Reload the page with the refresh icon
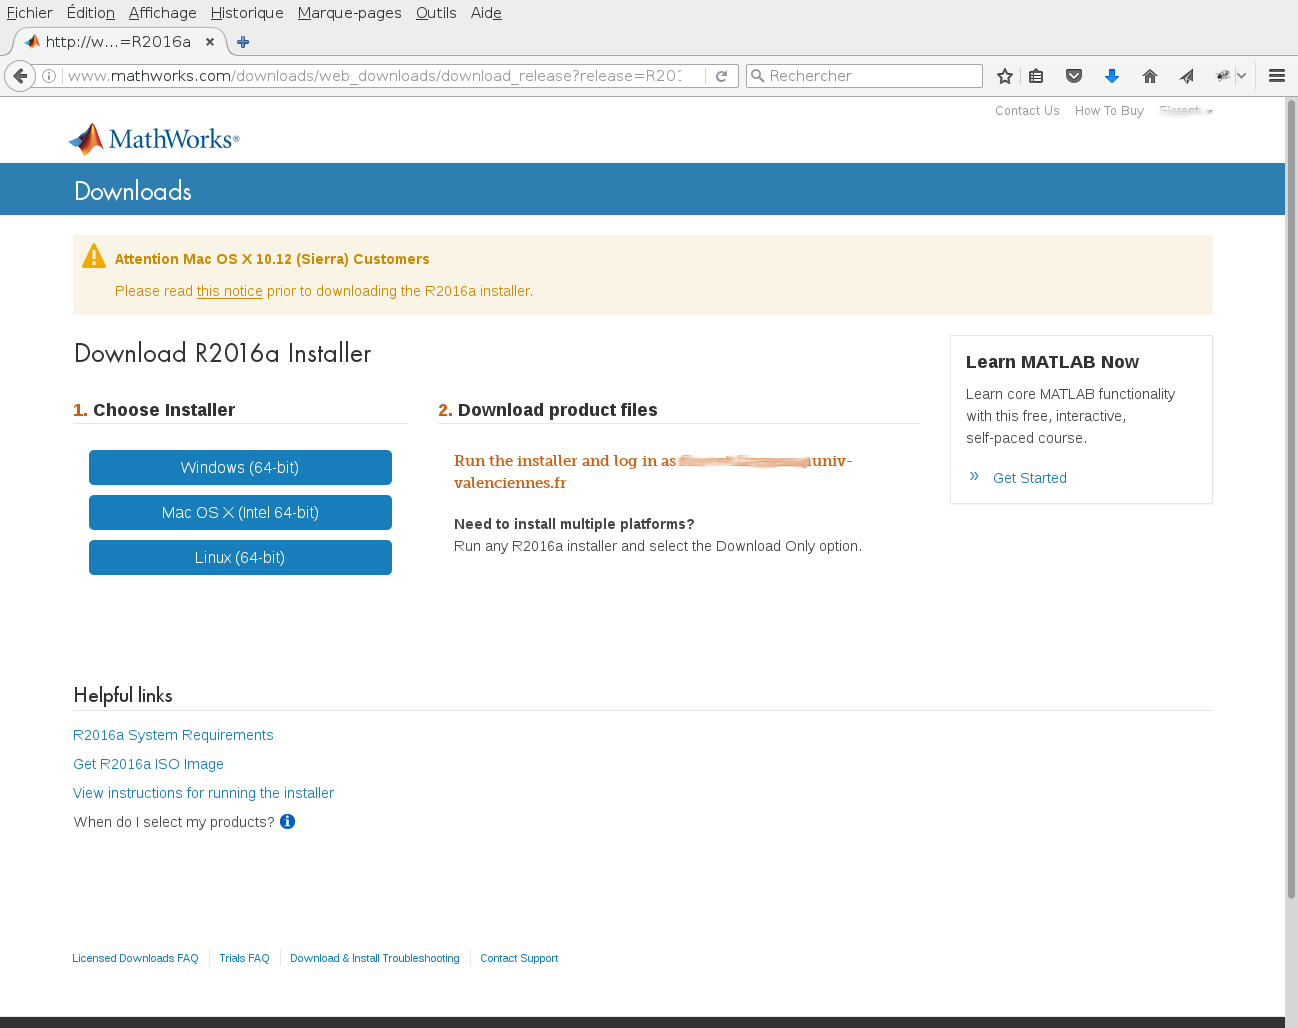This screenshot has height=1028, width=1298. point(721,76)
